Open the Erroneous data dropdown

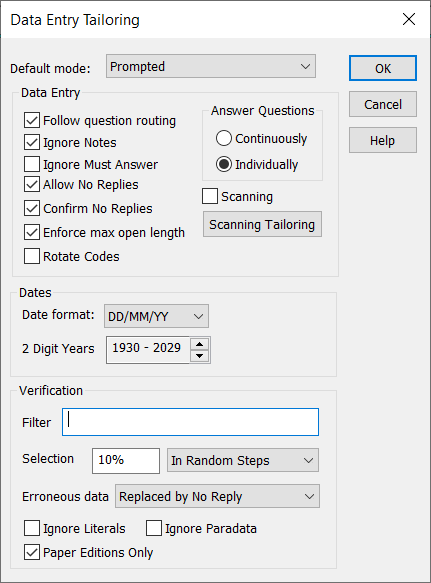point(217,496)
